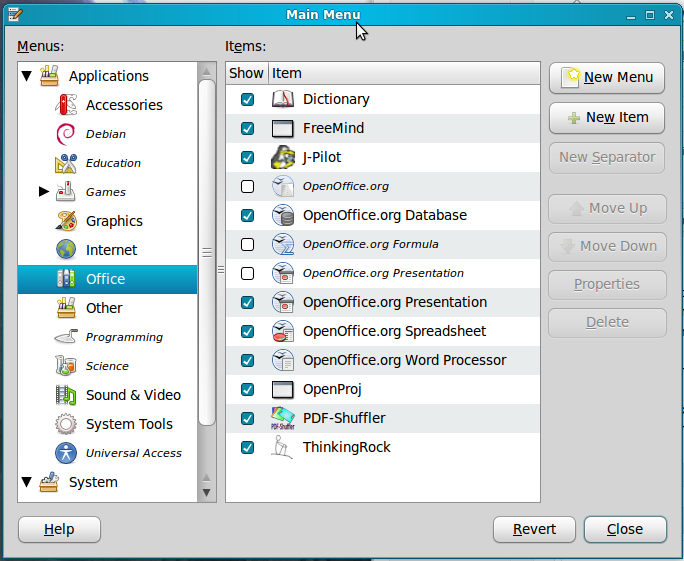Select the Sound & Video menu
Screen dimensions: 684x561
pos(133,395)
